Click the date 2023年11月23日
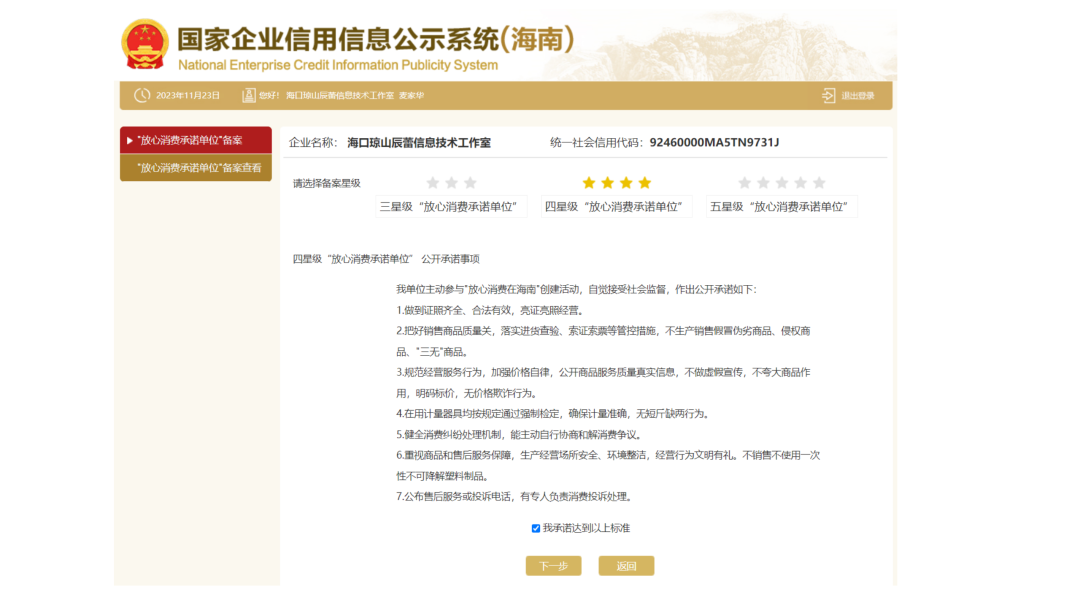The image size is (1080, 608). point(187,96)
